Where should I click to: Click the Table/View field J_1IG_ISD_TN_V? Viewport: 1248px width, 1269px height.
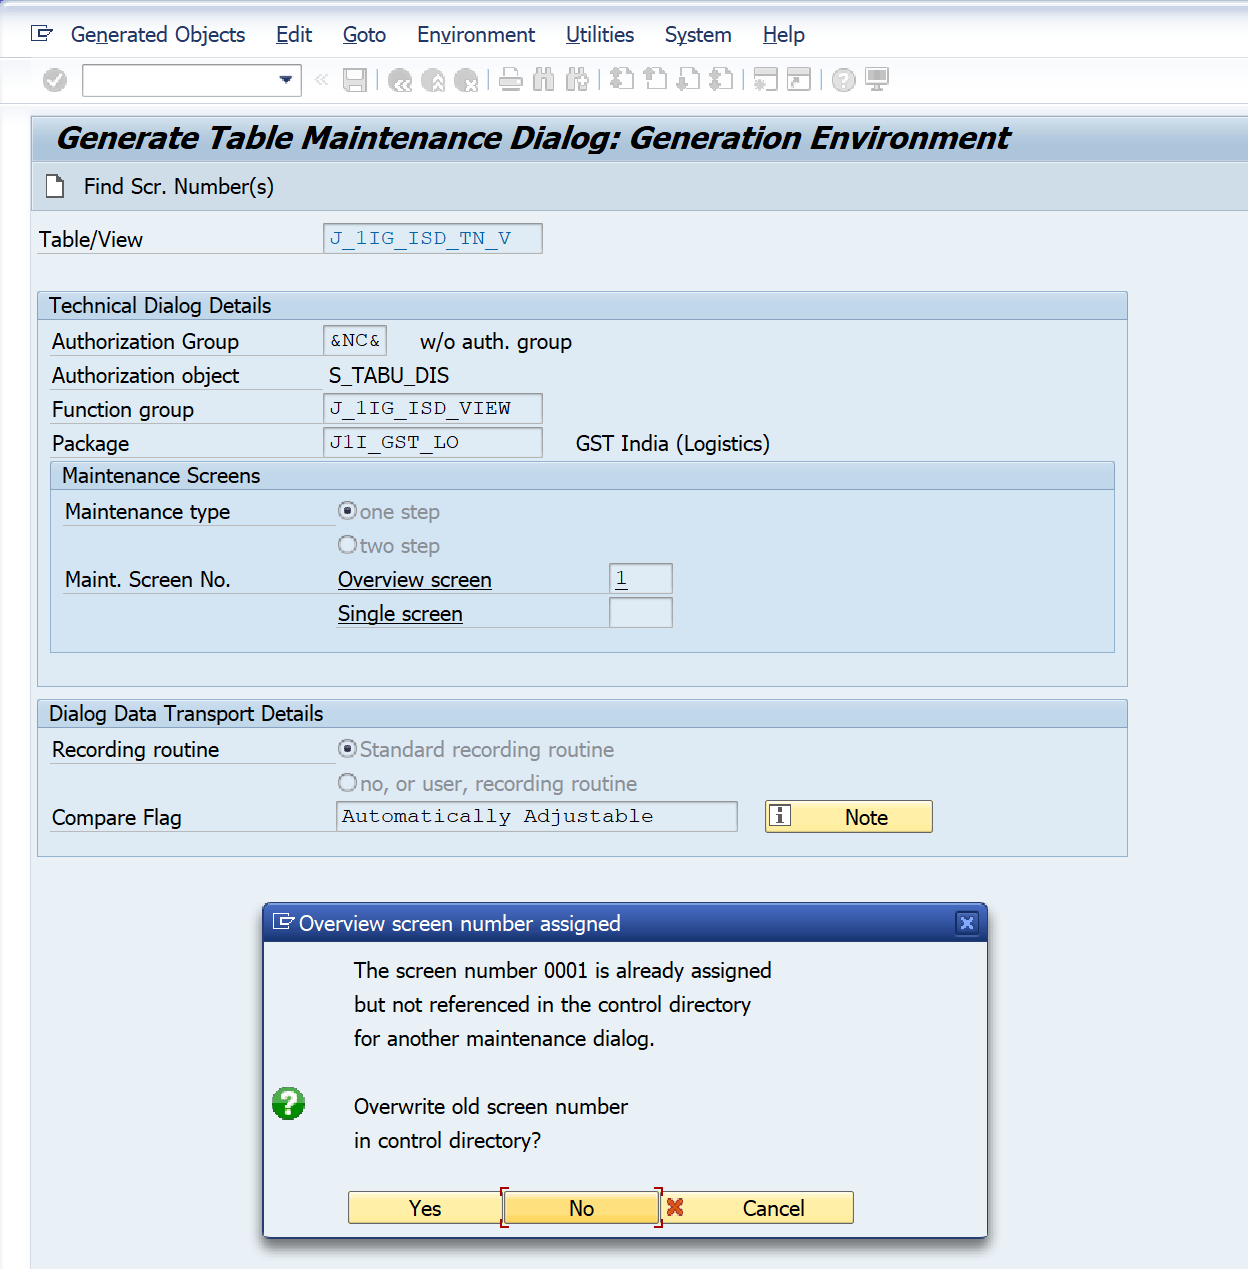pos(433,239)
